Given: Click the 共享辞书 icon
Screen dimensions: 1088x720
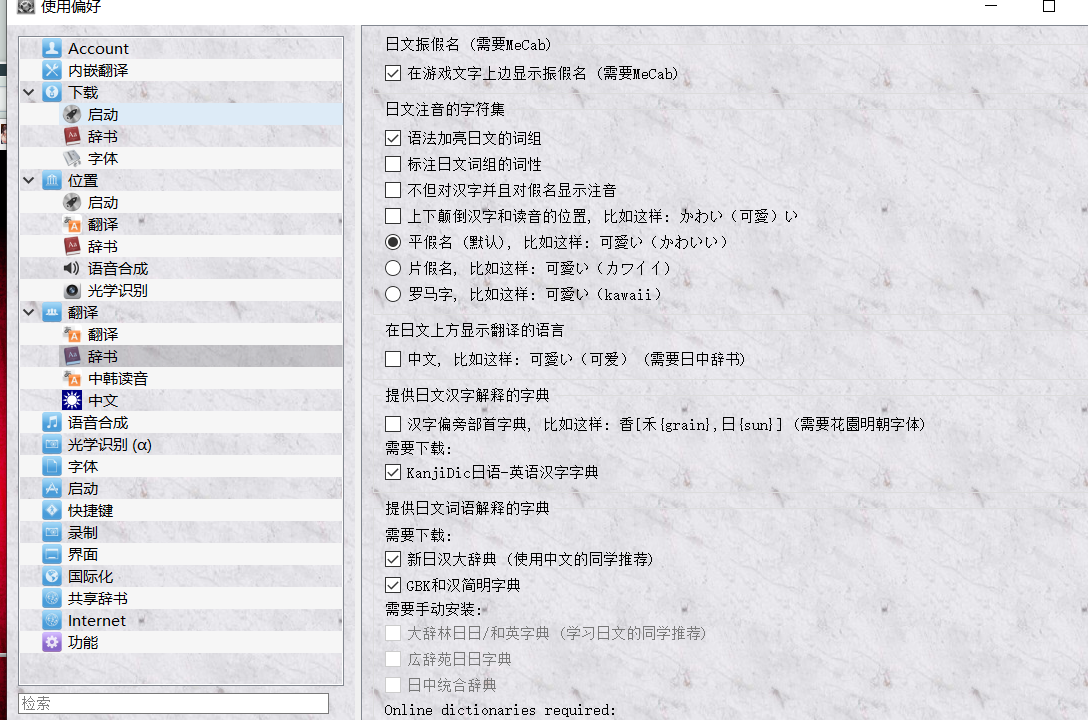Looking at the screenshot, I should (52, 599).
